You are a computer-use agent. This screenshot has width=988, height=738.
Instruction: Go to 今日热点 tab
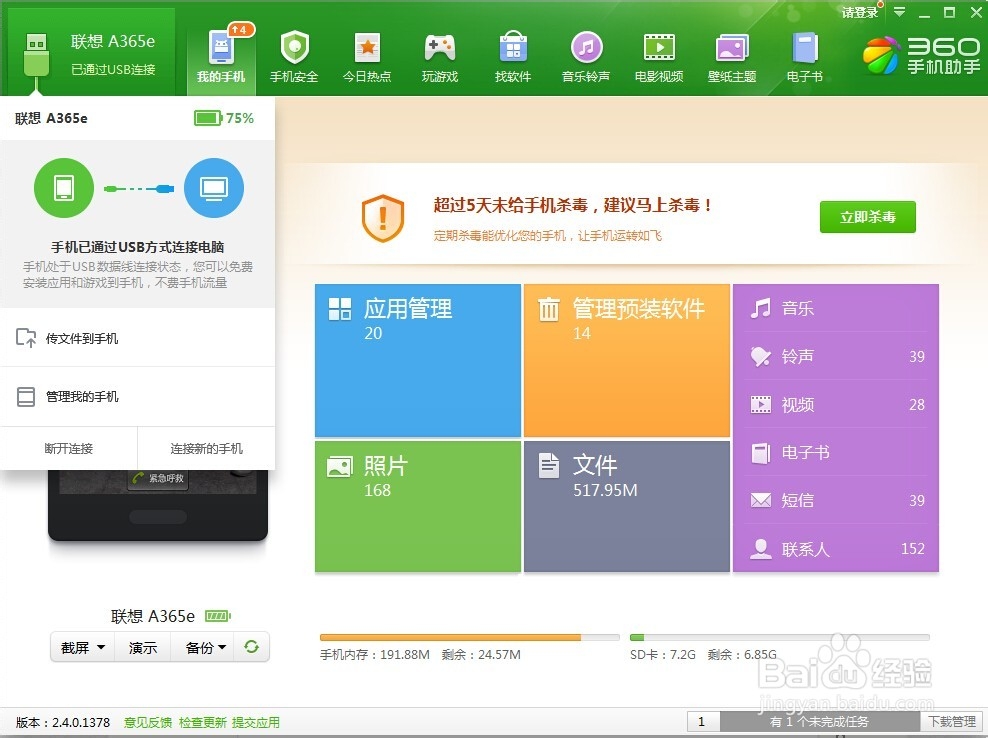367,57
